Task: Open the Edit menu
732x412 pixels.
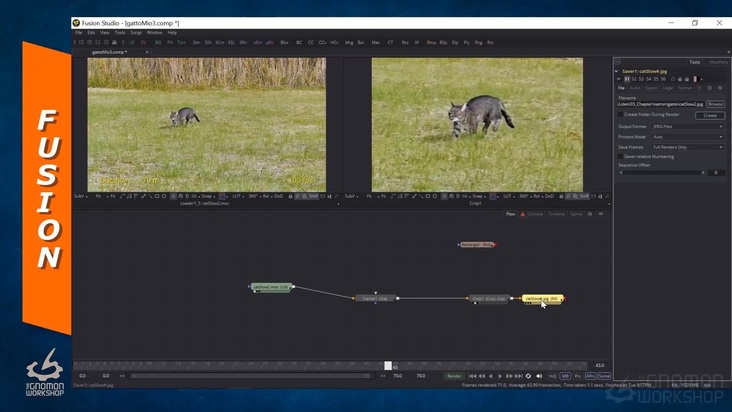Action: (91, 33)
